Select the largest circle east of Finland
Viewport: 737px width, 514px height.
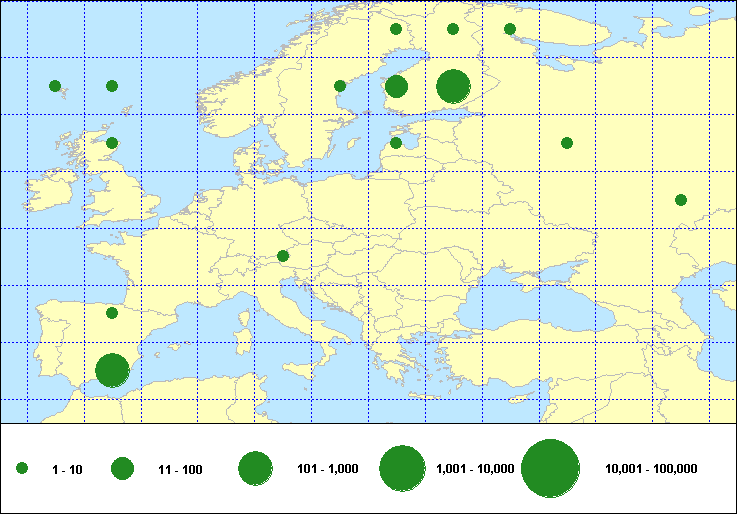[453, 86]
